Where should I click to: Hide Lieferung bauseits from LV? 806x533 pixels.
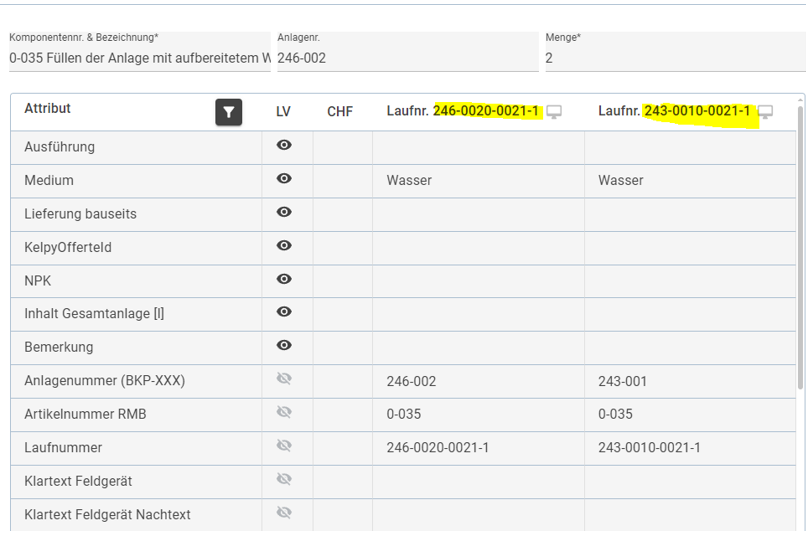[284, 212]
